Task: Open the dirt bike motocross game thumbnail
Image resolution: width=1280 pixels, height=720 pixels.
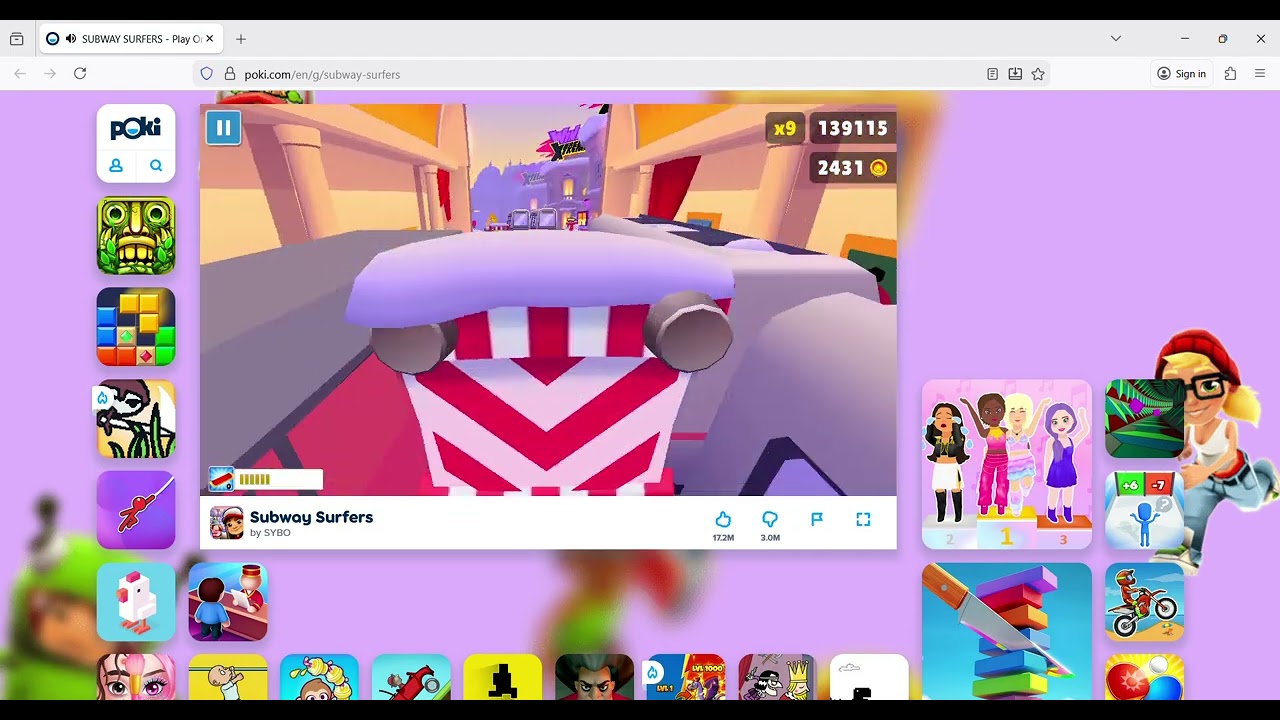Action: [x=1144, y=602]
